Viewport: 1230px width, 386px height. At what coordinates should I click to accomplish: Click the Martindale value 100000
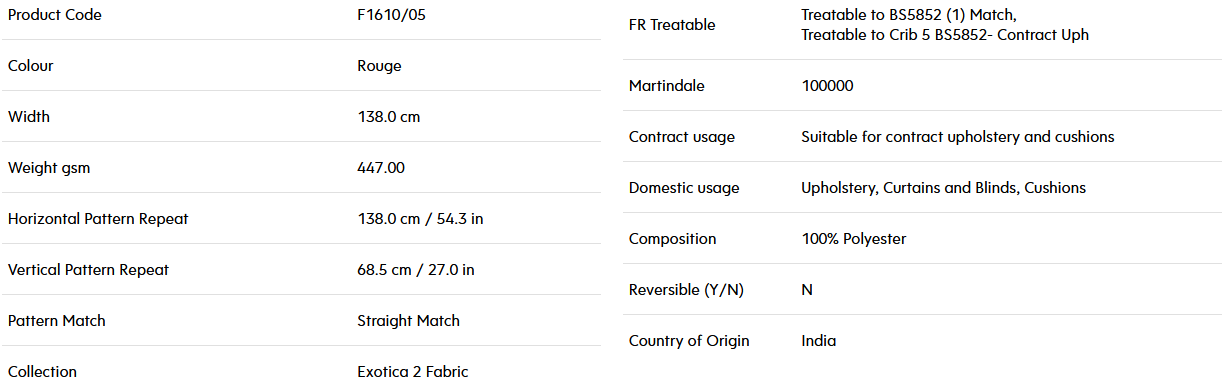[827, 86]
